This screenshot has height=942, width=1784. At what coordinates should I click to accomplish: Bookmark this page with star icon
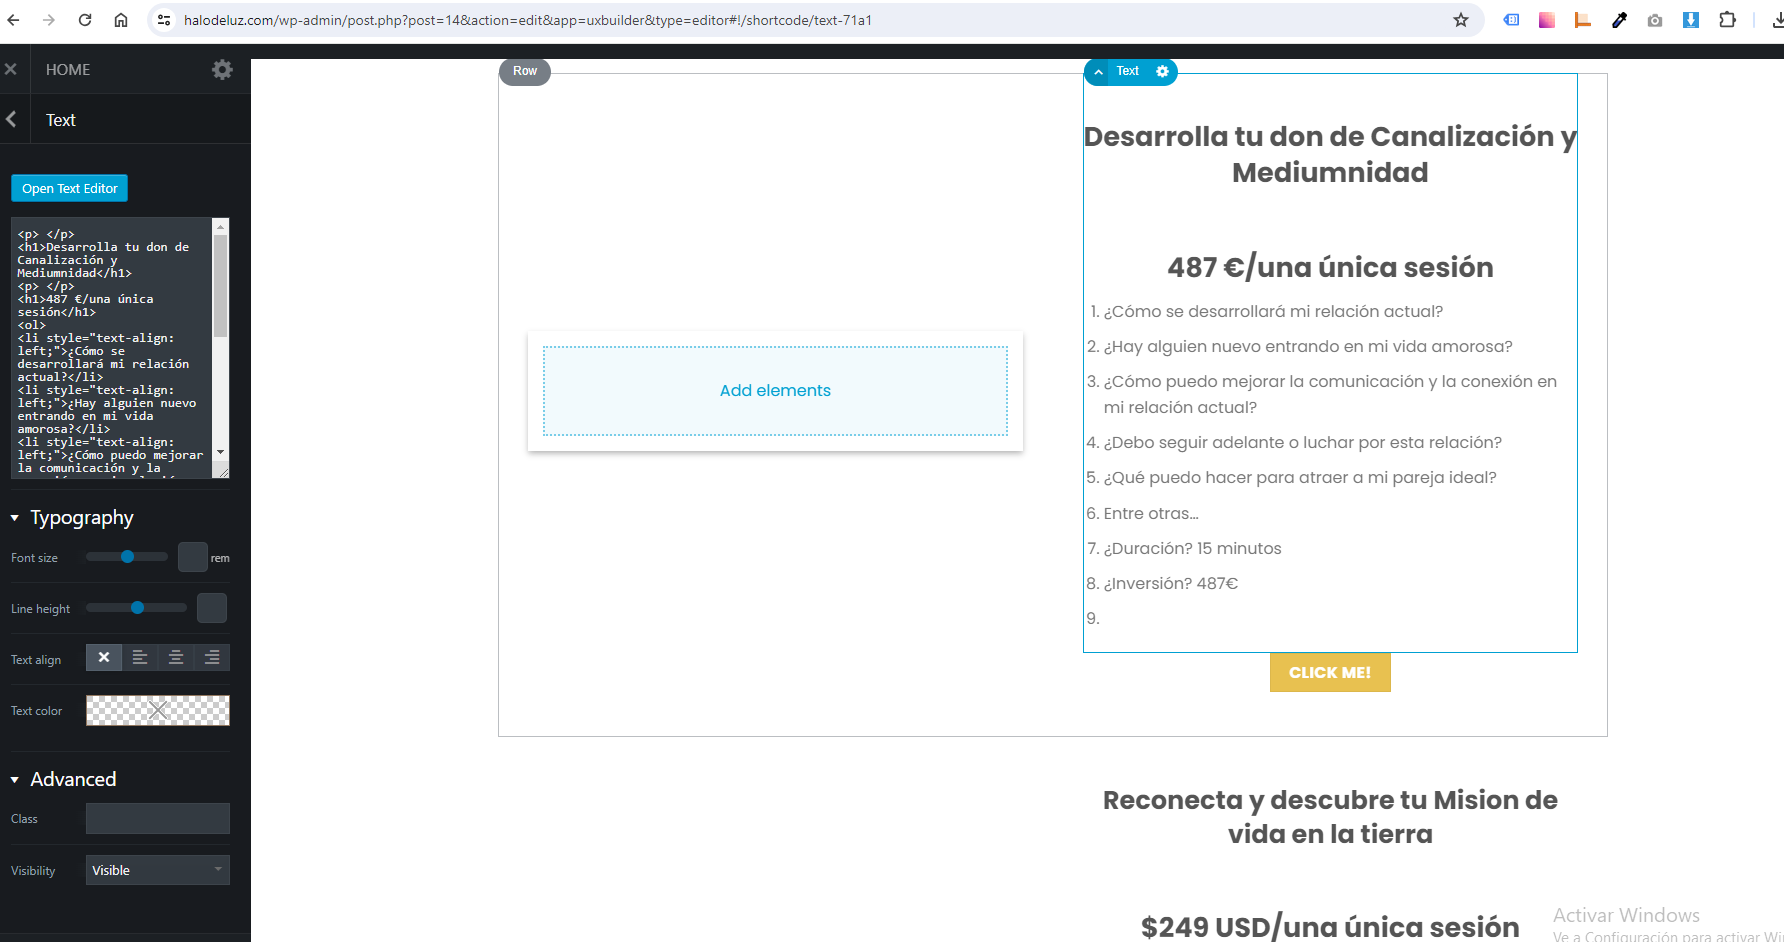coord(1461,20)
